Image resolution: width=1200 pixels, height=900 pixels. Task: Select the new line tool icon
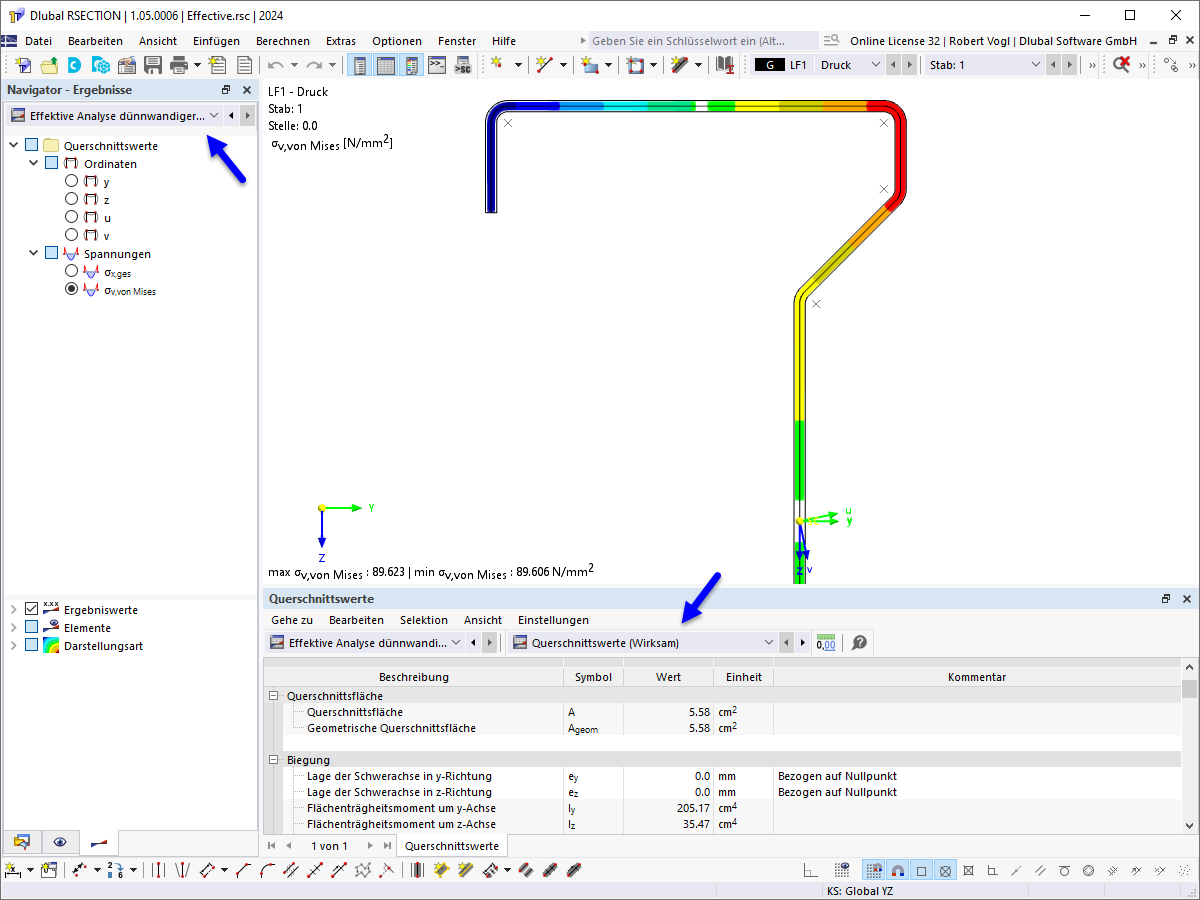543,65
